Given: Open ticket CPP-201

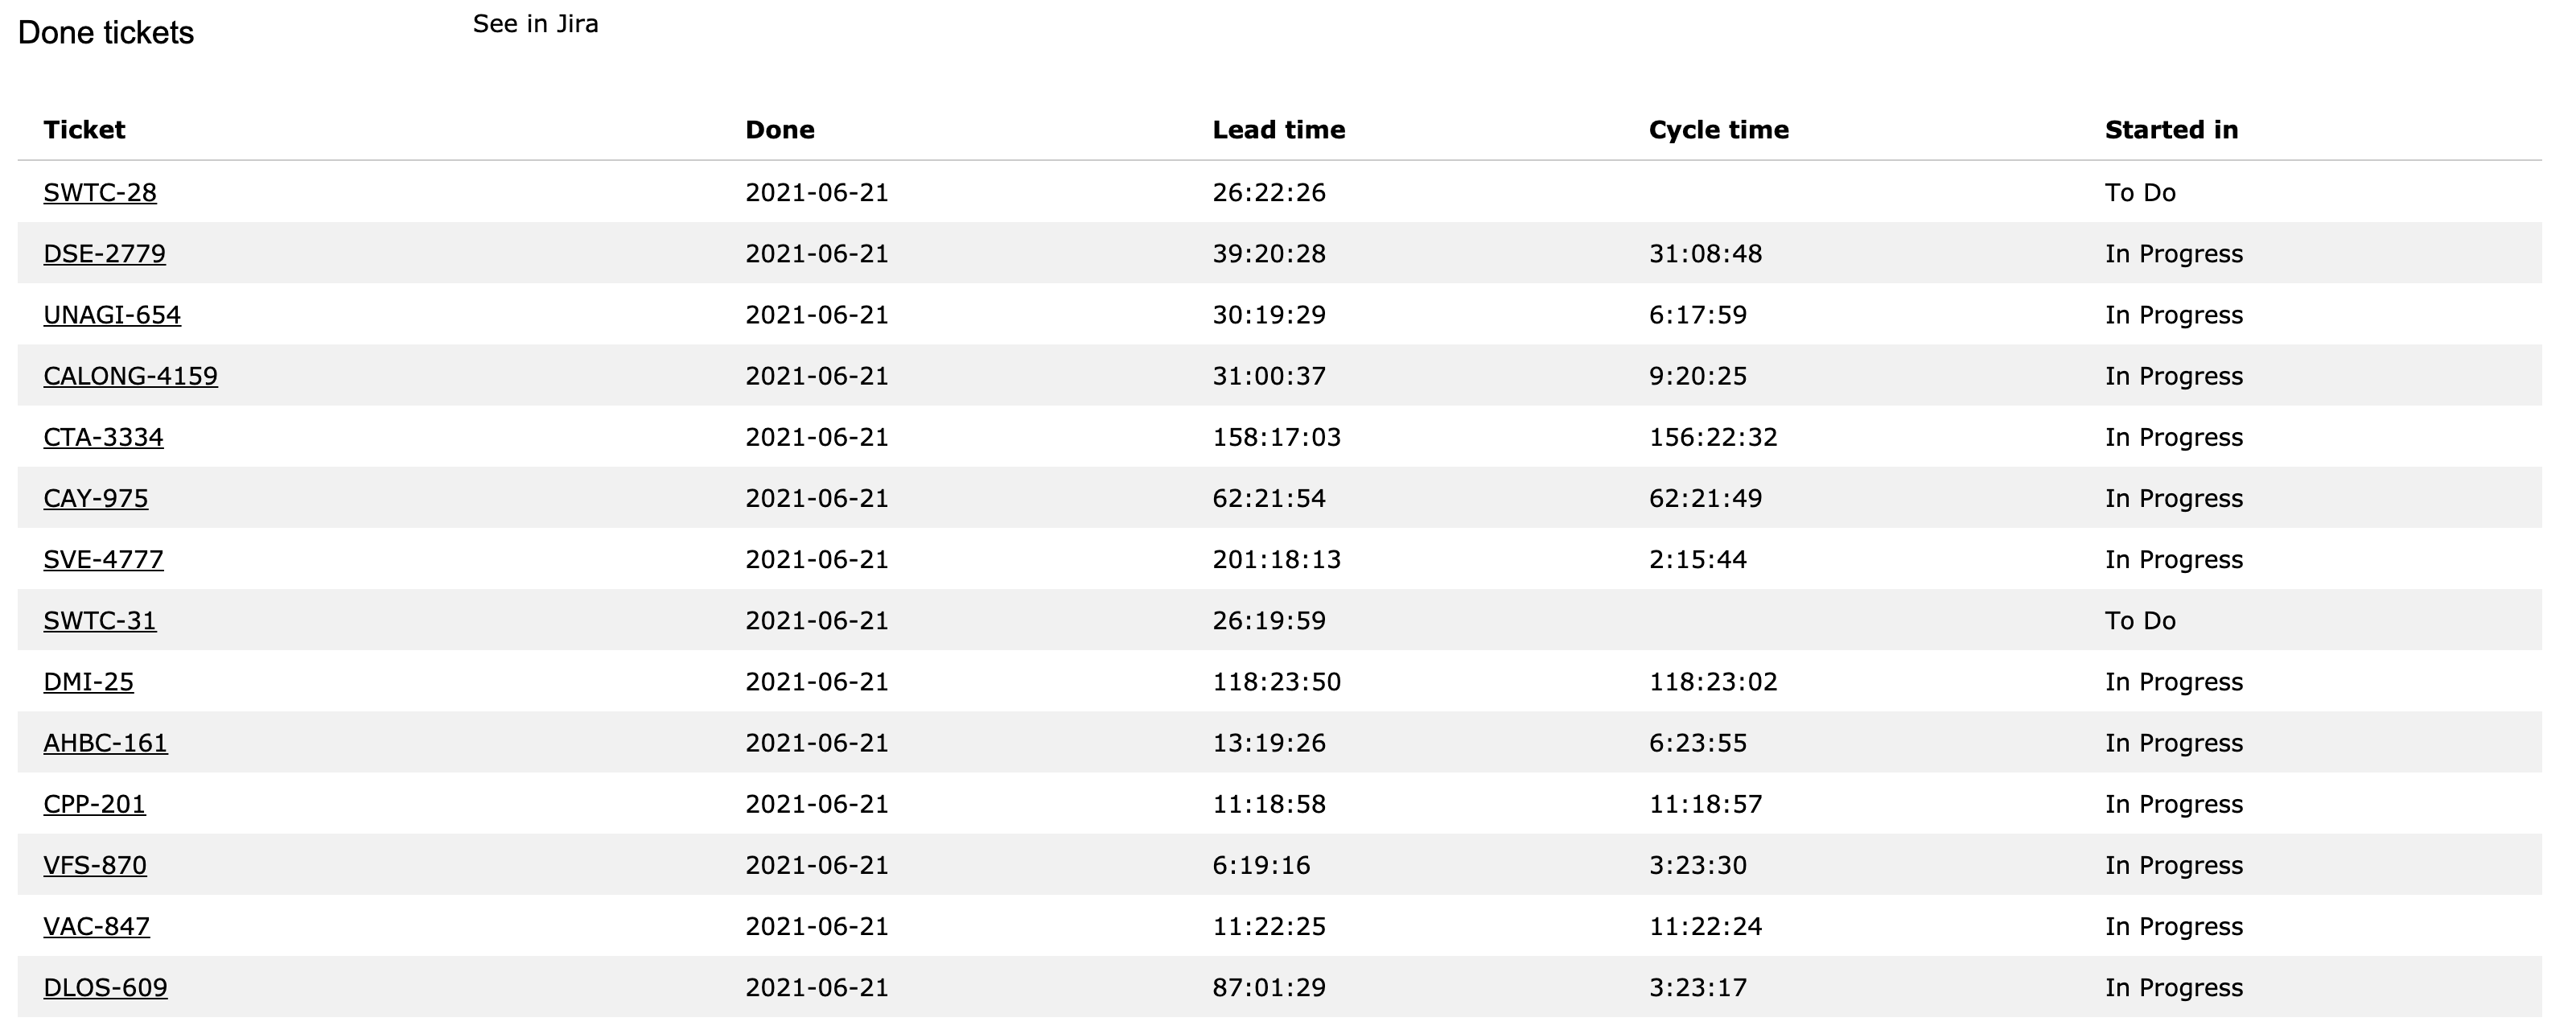Looking at the screenshot, I should [94, 804].
